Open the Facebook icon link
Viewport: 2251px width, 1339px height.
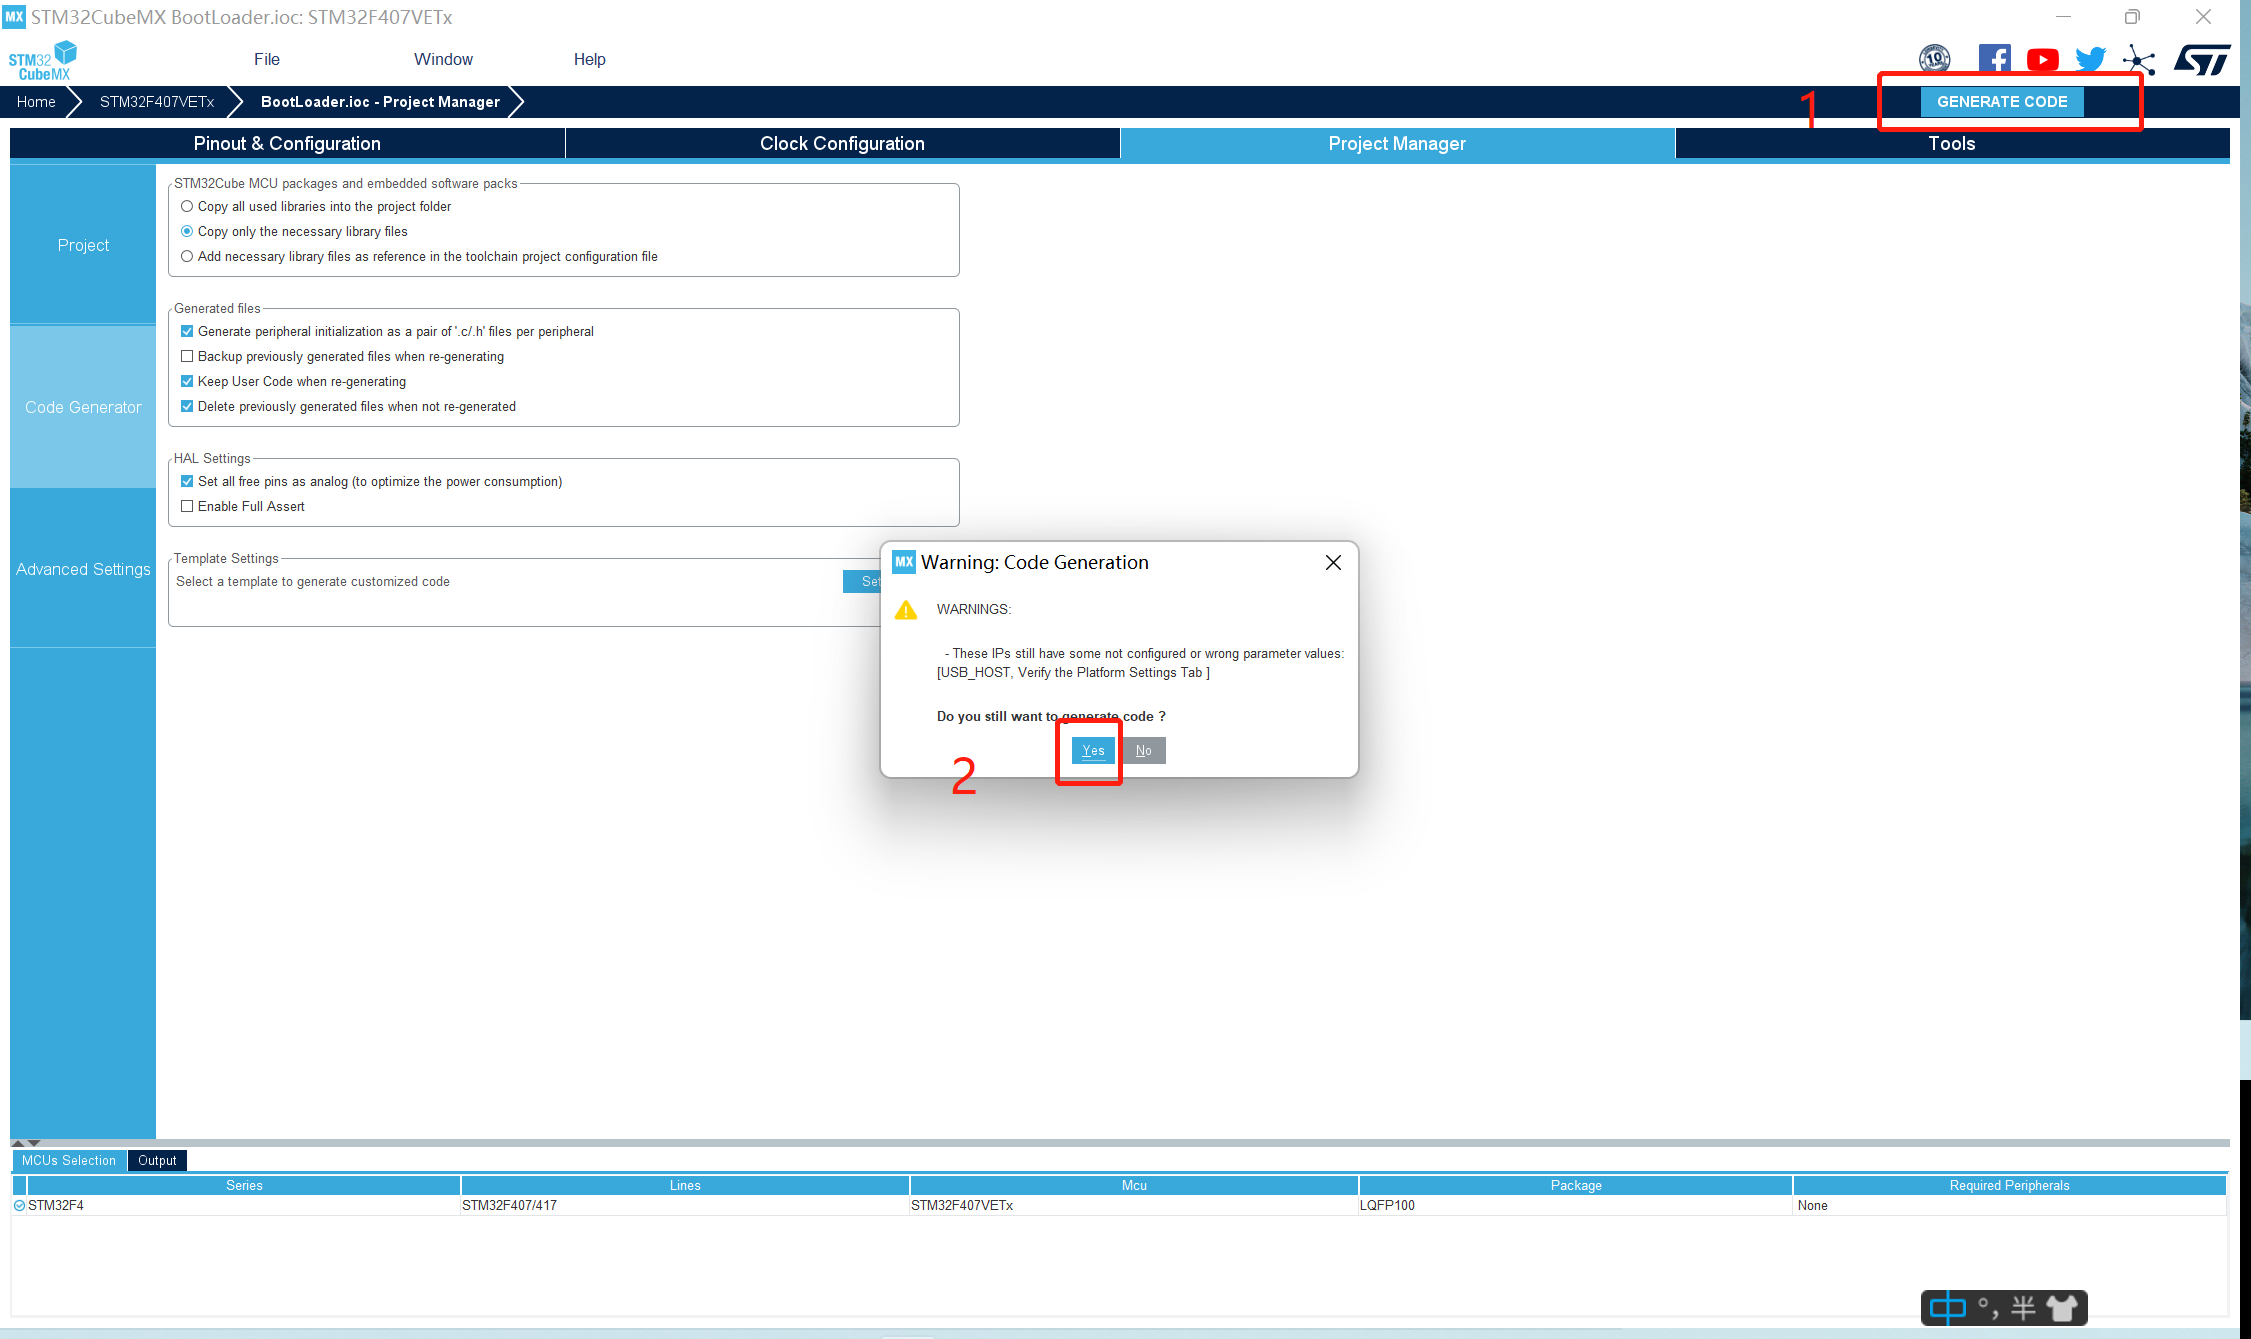click(x=1994, y=59)
